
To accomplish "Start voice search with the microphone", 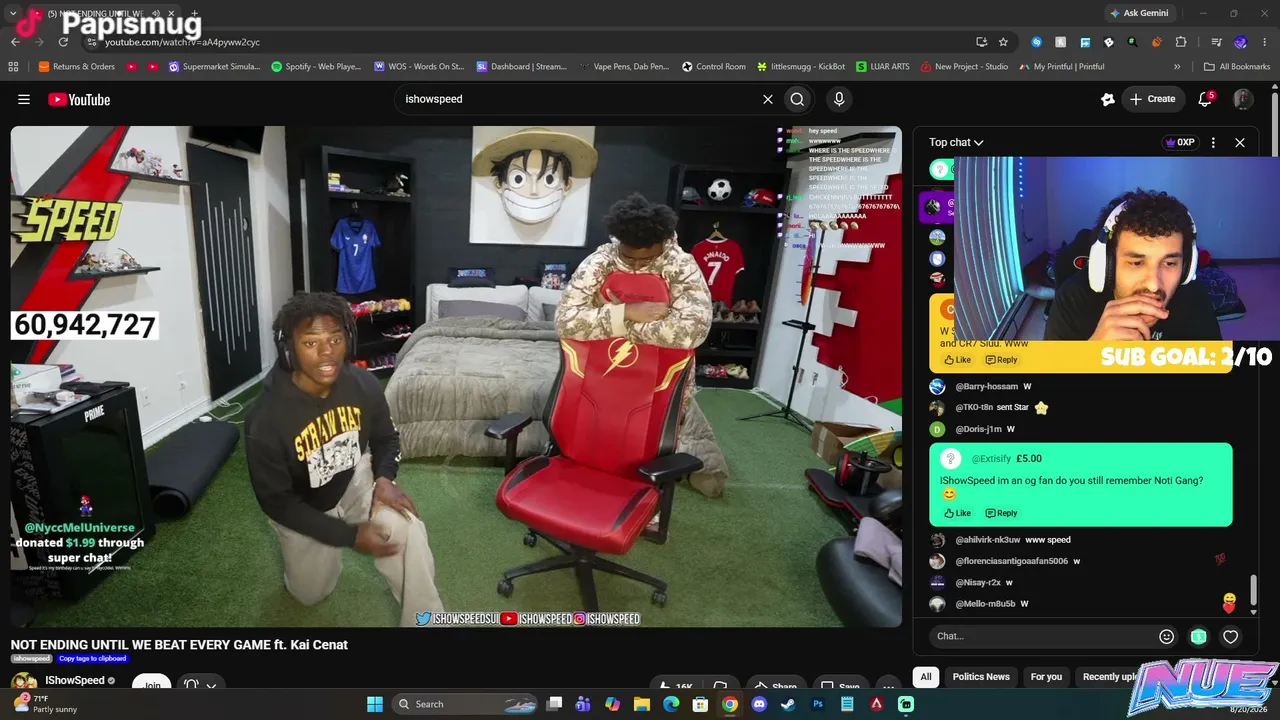I will 839,99.
